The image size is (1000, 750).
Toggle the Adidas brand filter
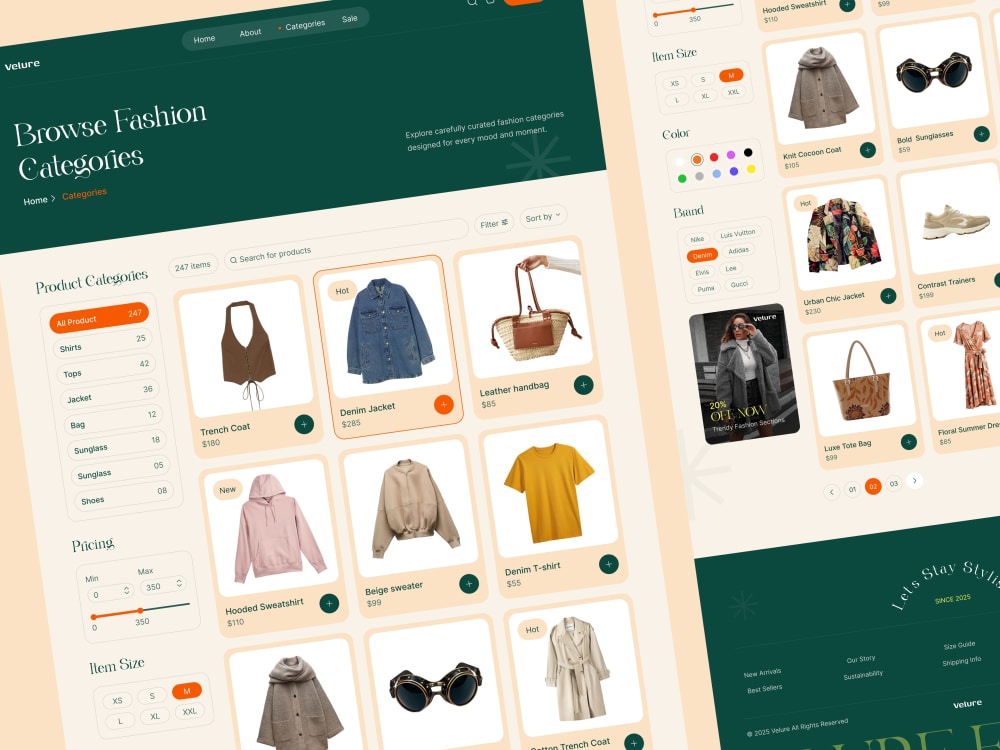point(739,251)
